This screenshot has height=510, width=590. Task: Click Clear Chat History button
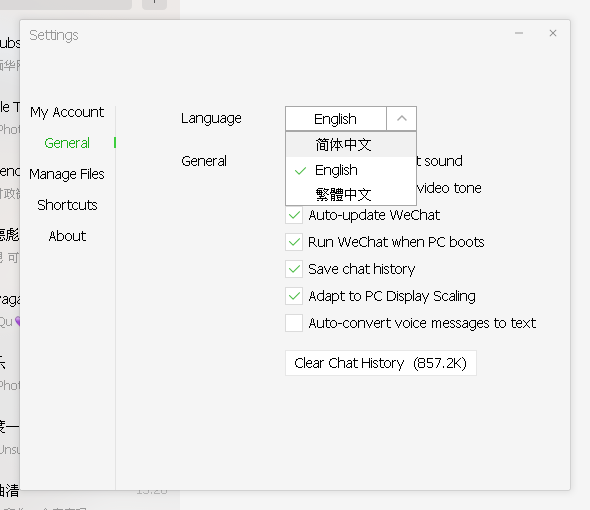coord(381,363)
